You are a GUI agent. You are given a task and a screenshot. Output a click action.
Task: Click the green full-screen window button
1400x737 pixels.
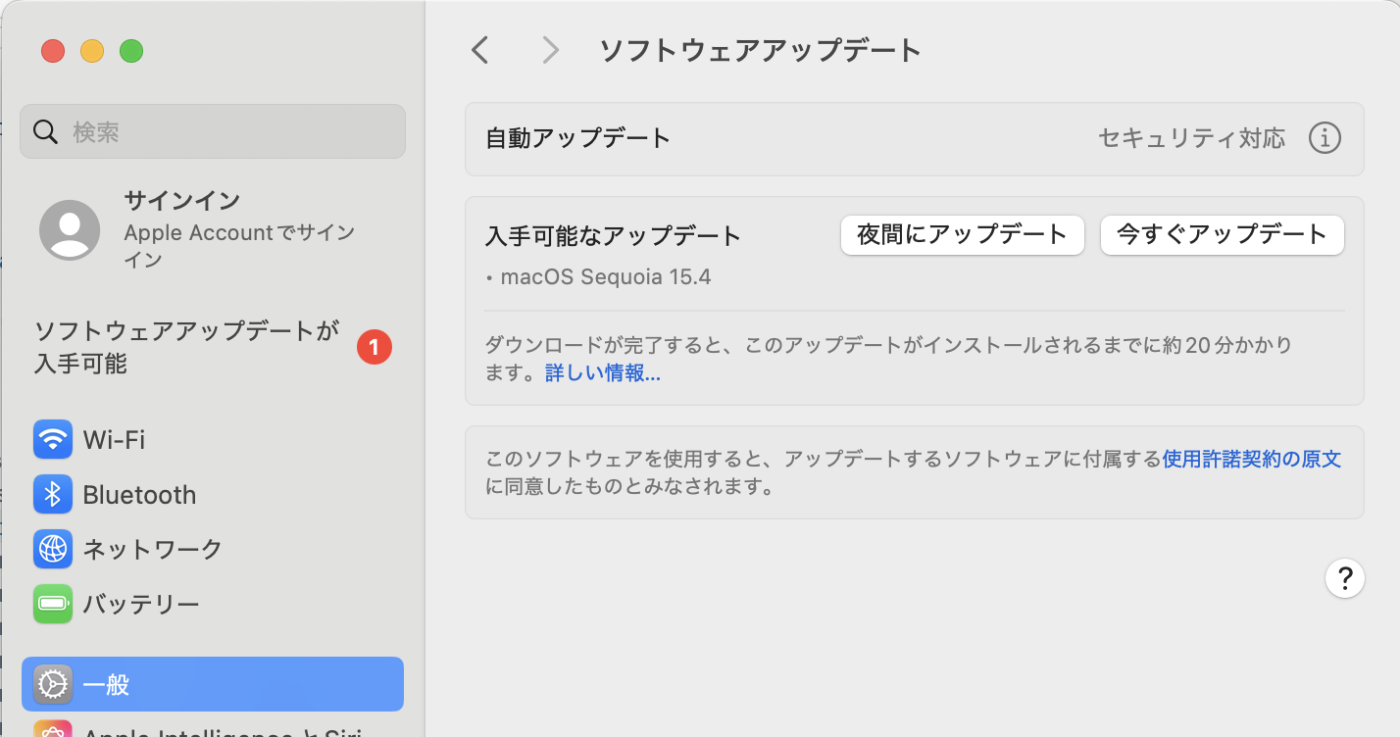(x=131, y=51)
